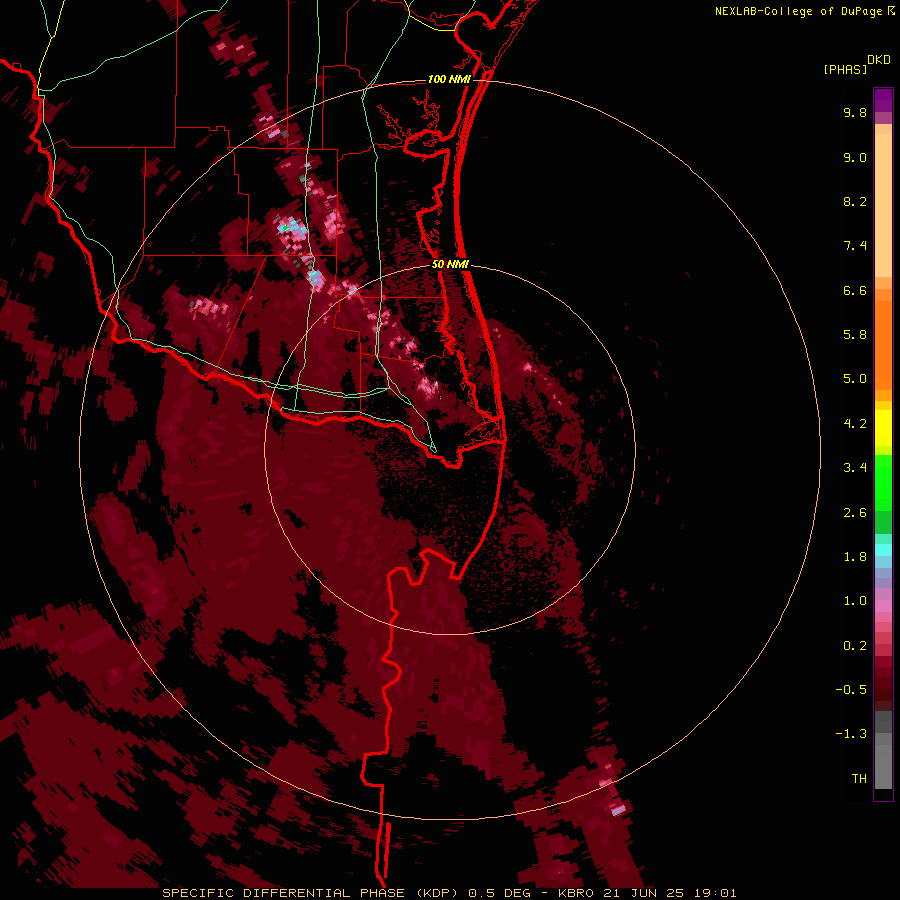Click the '50 NMI' range ring label
The width and height of the screenshot is (900, 900).
[x=450, y=264]
